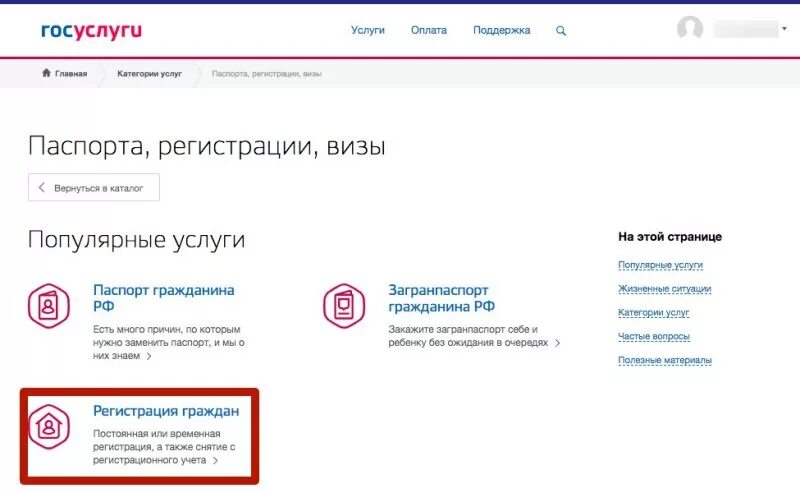Click the 'Есть много причин' description text
Viewport: 800px width, 493px height.
[169, 342]
